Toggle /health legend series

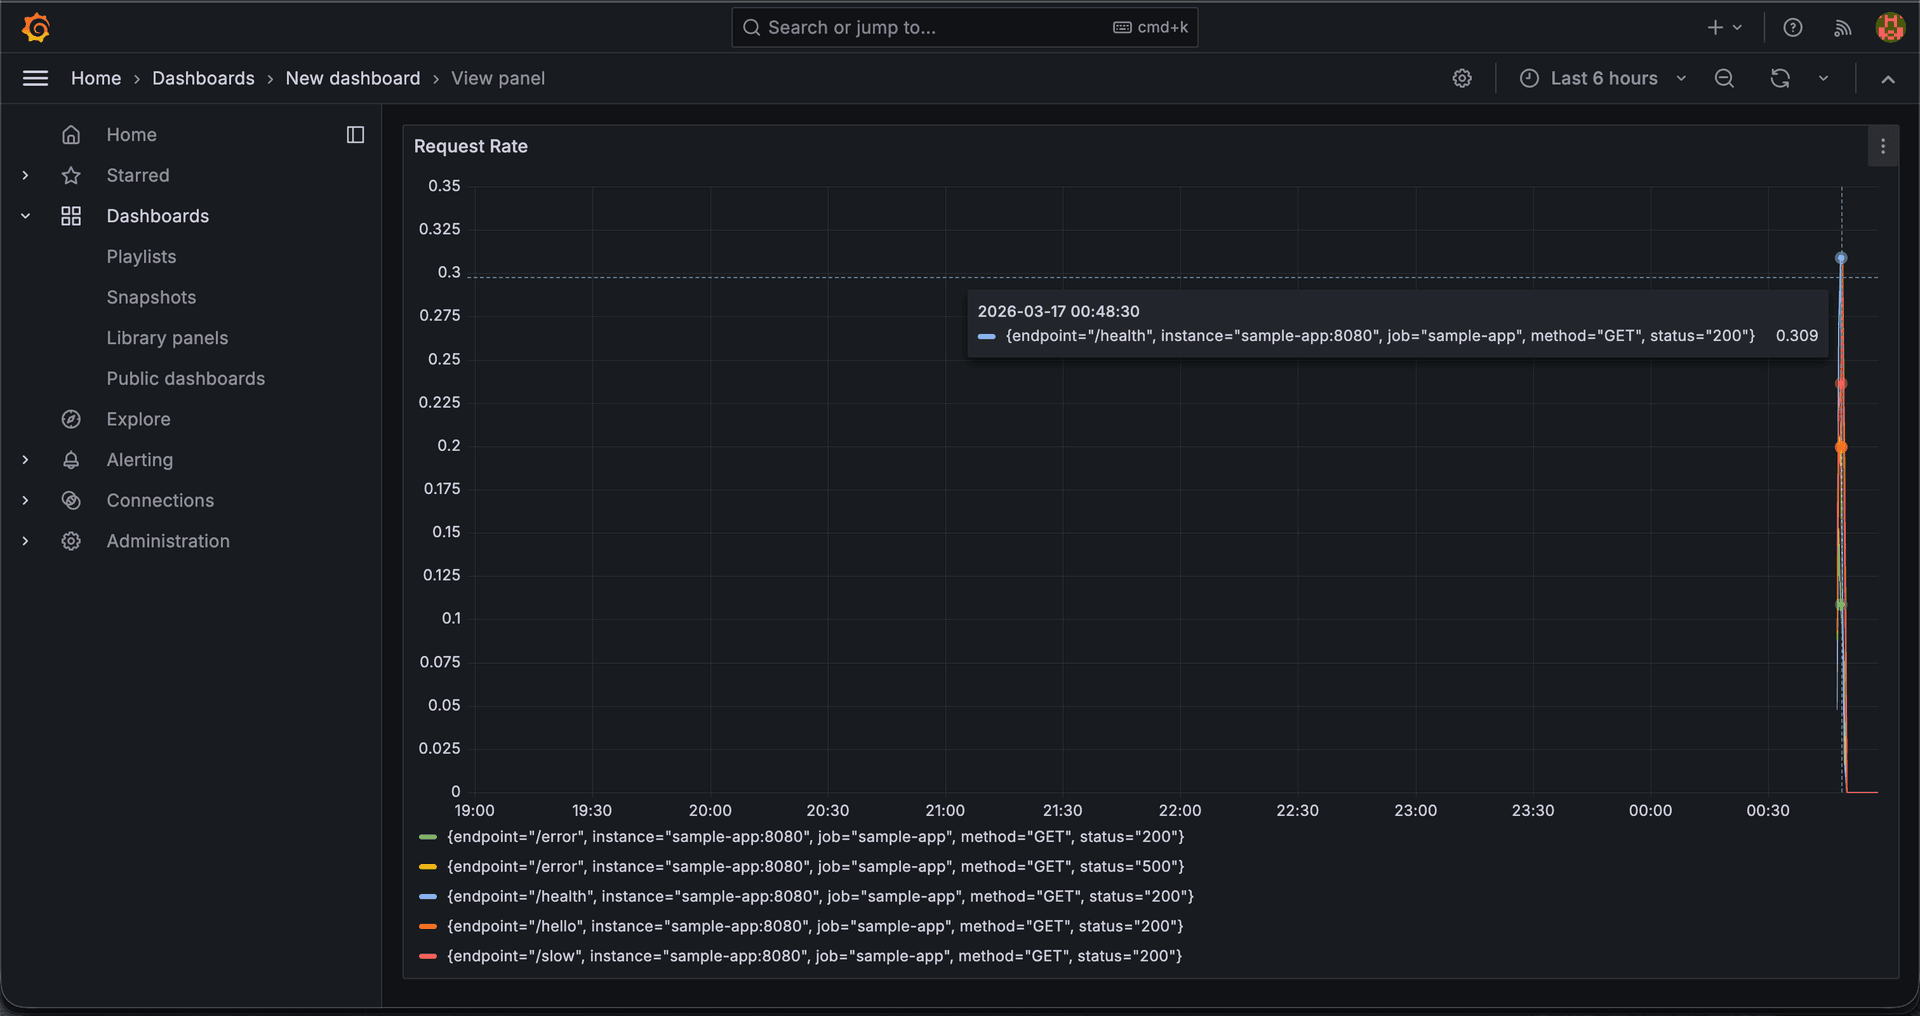[x=820, y=897]
